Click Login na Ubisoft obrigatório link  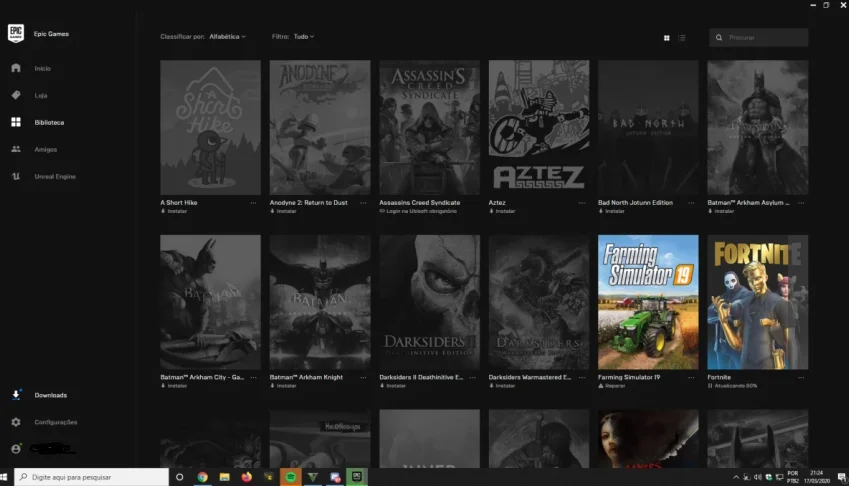pos(418,211)
